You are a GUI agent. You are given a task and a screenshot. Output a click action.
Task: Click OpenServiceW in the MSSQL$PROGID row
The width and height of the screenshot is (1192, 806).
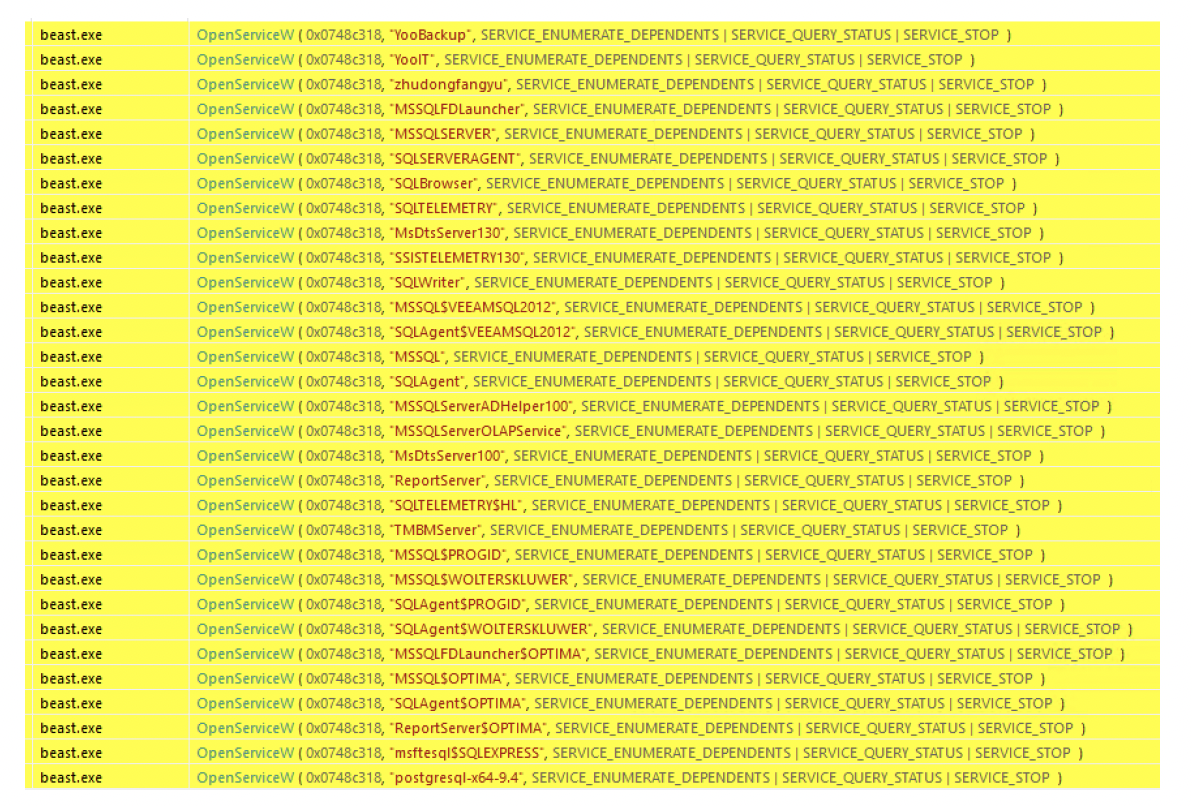click(x=245, y=555)
